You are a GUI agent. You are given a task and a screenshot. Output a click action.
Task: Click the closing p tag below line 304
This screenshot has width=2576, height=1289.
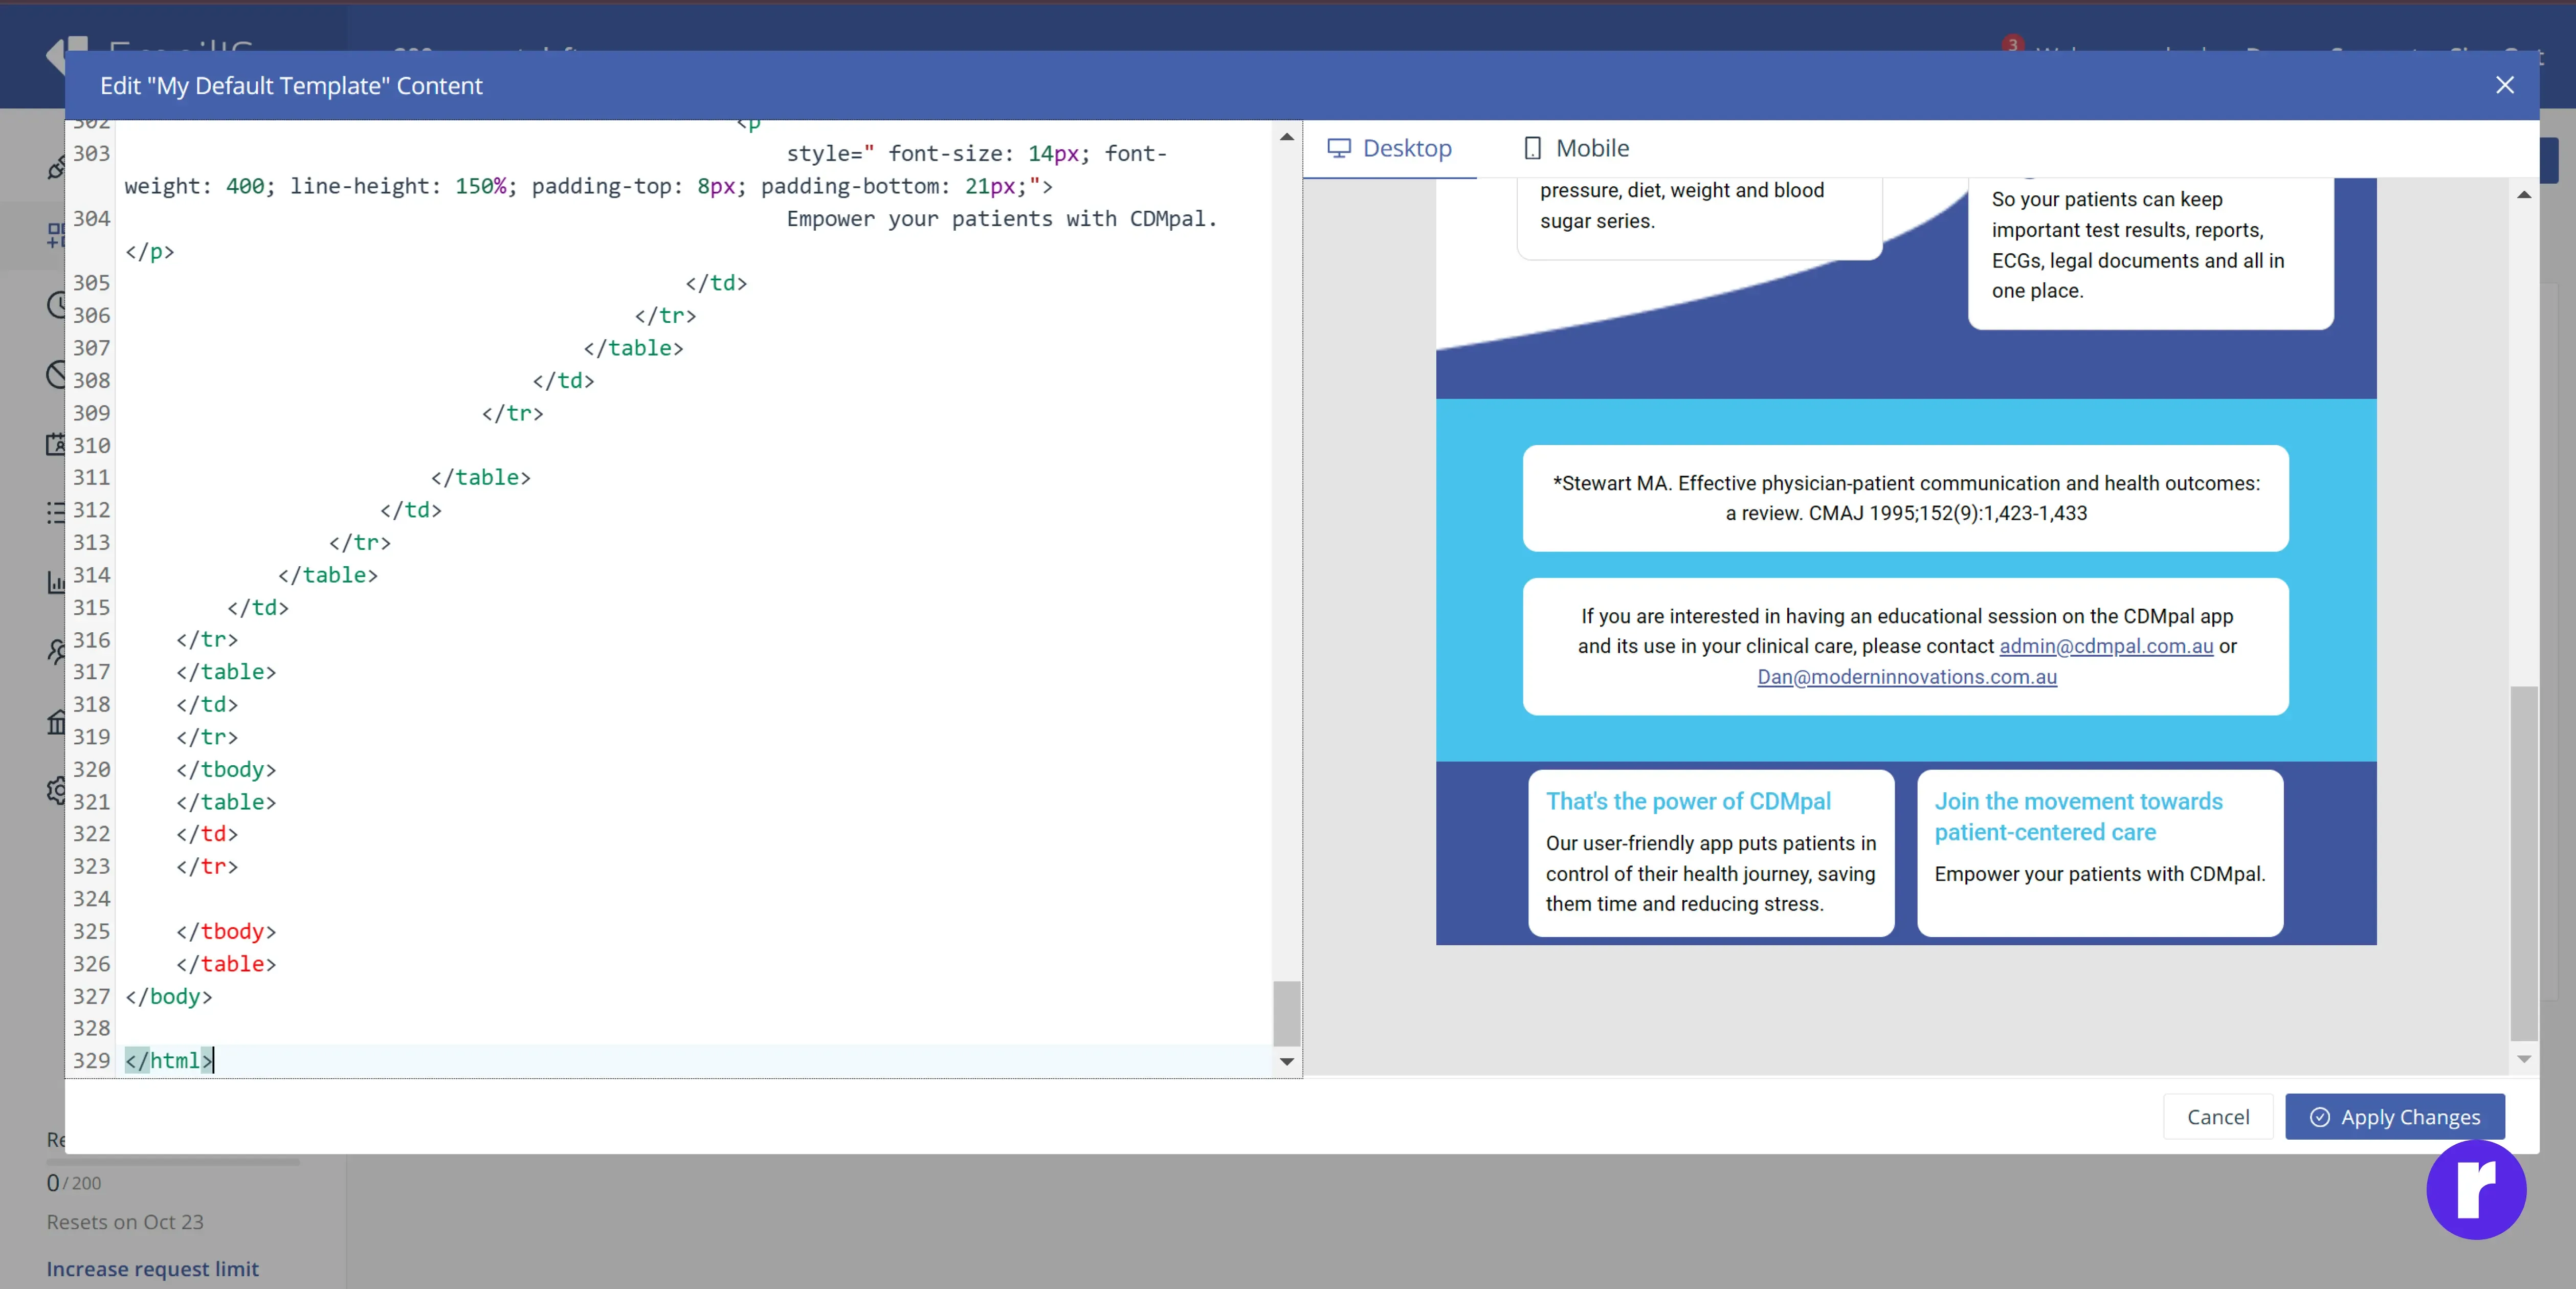point(149,251)
